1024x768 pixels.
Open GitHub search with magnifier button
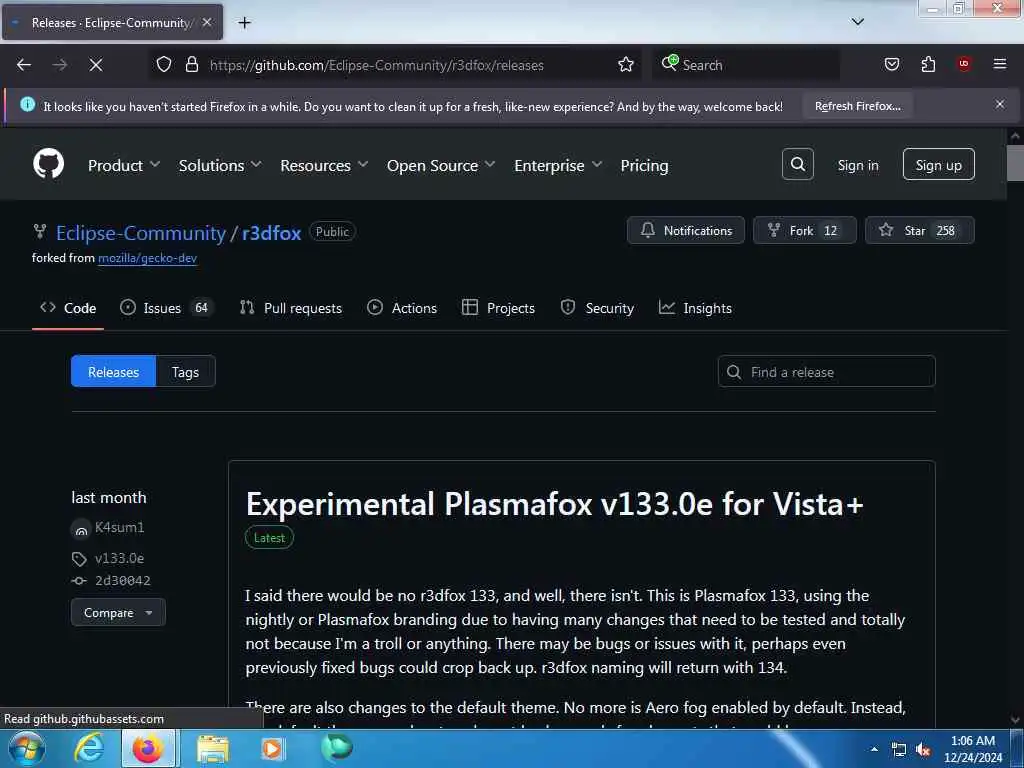(x=797, y=164)
